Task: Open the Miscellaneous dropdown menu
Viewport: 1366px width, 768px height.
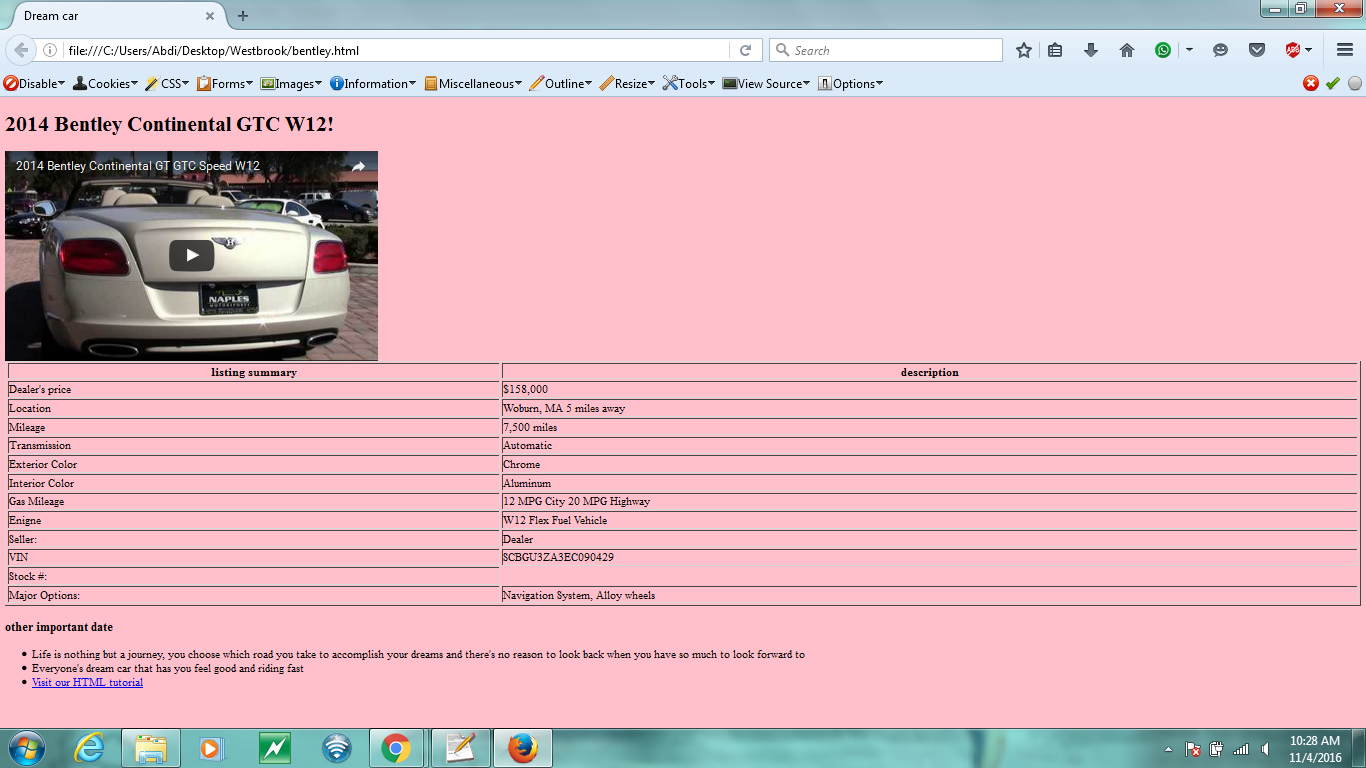Action: [473, 84]
